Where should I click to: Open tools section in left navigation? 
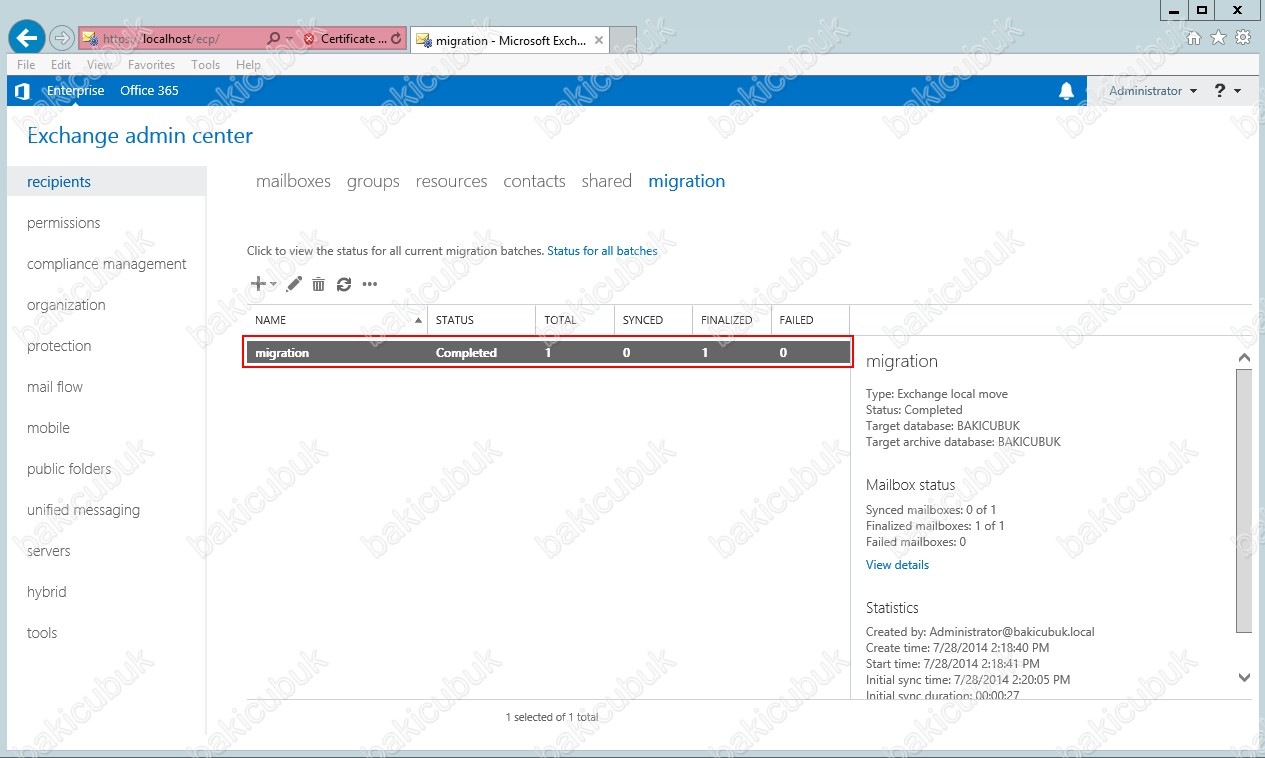(42, 633)
